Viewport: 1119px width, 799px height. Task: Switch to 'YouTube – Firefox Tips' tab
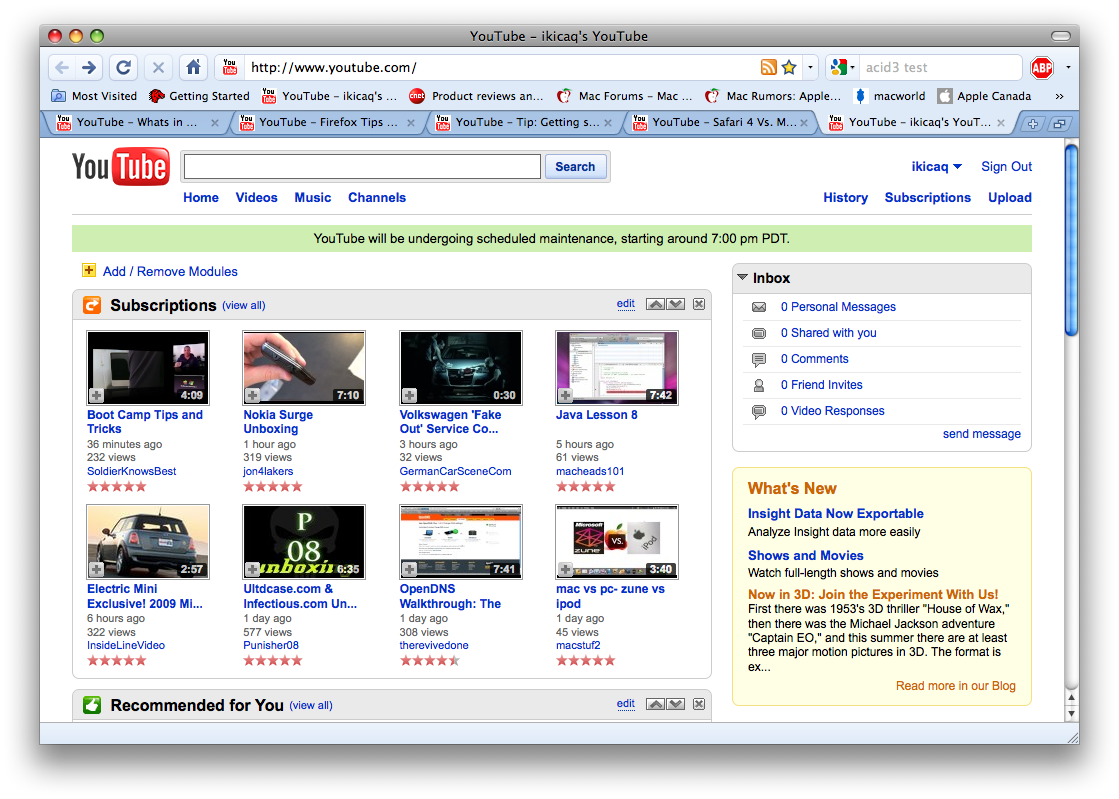click(328, 122)
